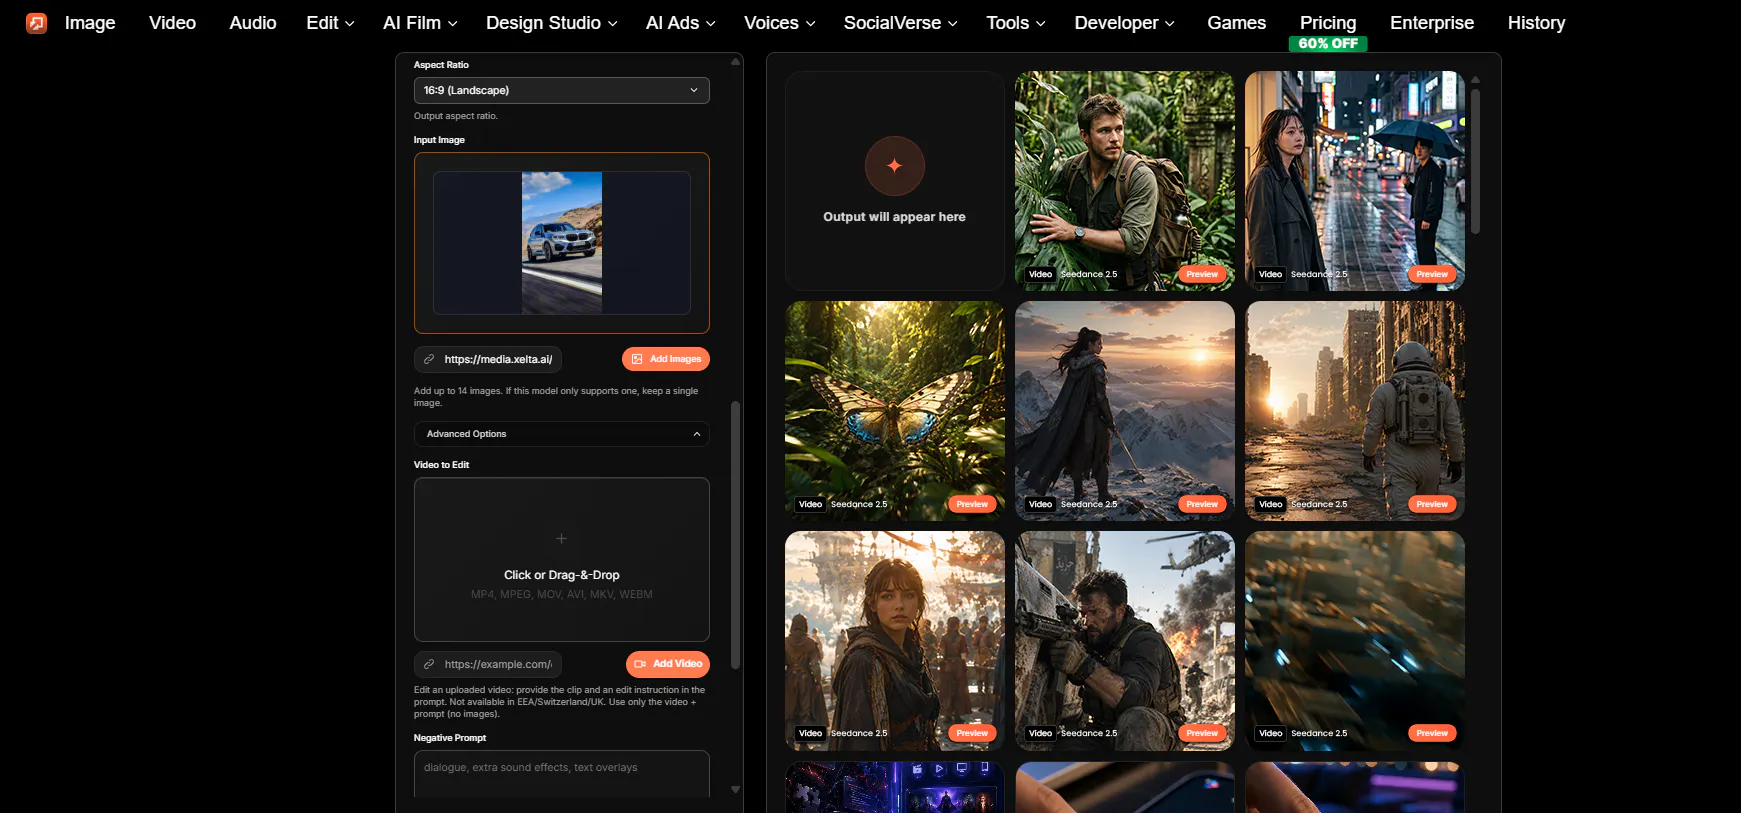The height and width of the screenshot is (813, 1741).
Task: Open the Image section
Action: [90, 23]
